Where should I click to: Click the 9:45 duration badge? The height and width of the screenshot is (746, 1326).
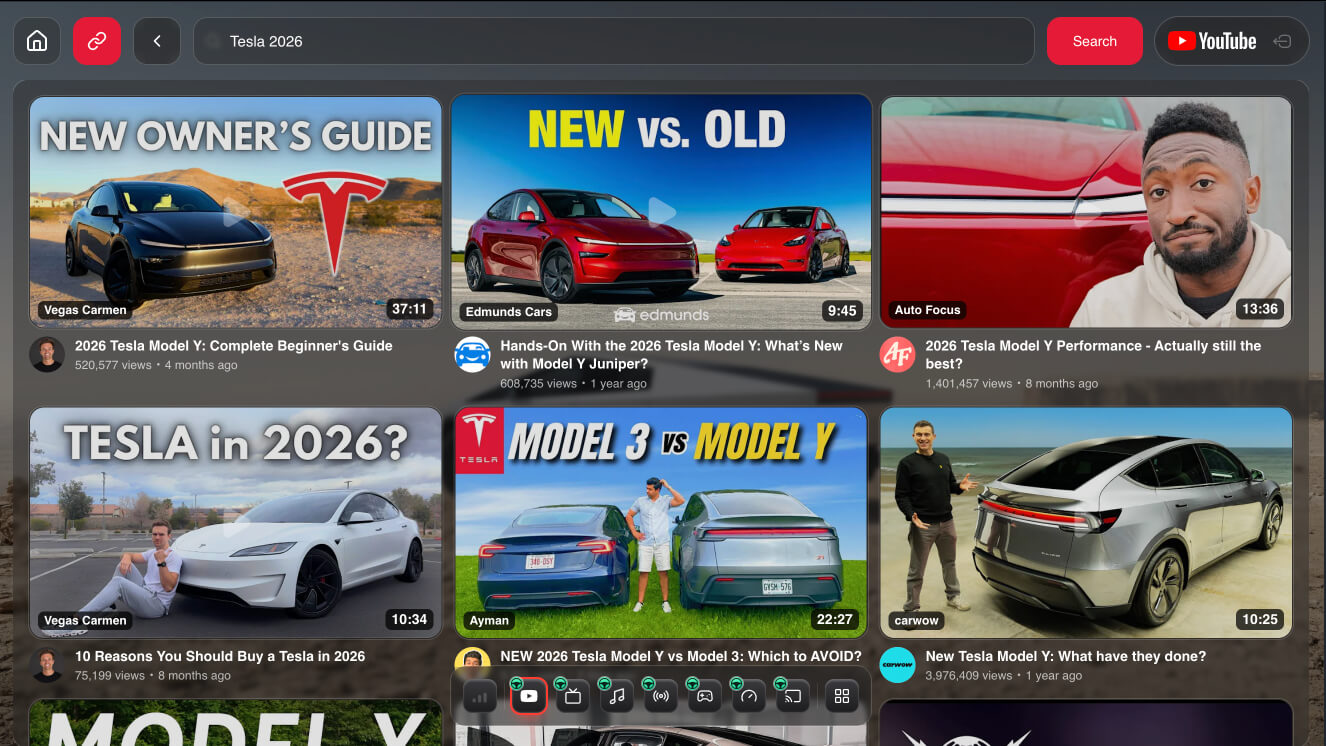pyautogui.click(x=842, y=311)
